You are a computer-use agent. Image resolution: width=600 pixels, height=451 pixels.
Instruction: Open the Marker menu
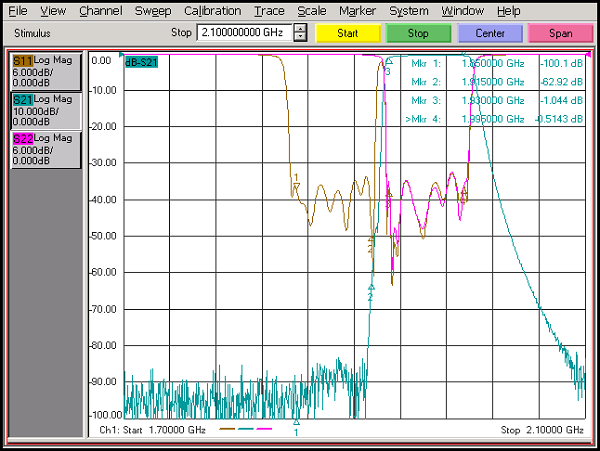tap(357, 11)
